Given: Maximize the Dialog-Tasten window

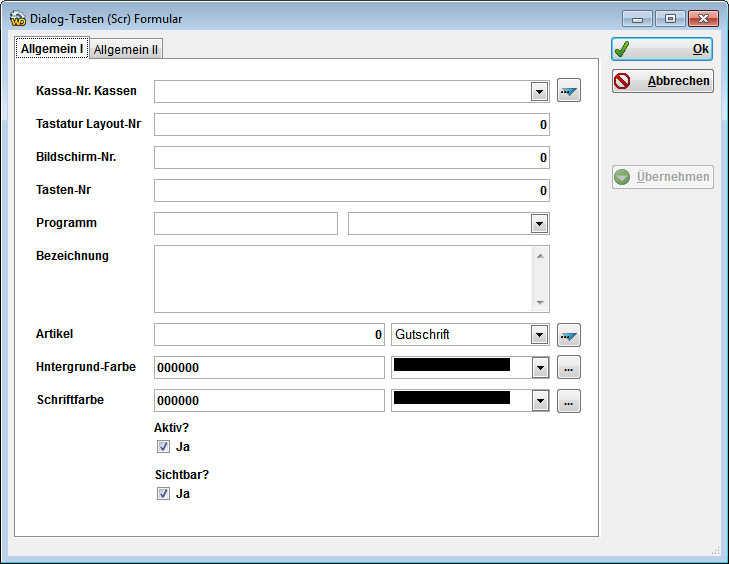Looking at the screenshot, I should point(670,19).
